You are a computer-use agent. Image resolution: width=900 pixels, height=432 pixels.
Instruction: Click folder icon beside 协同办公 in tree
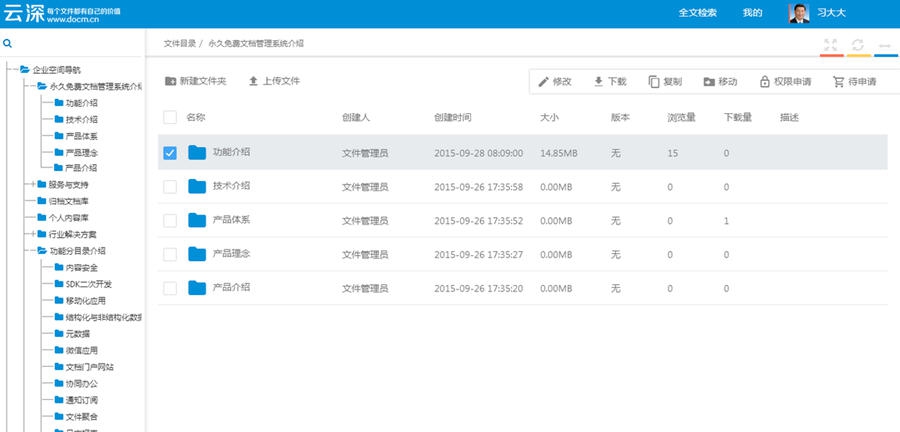(x=59, y=383)
